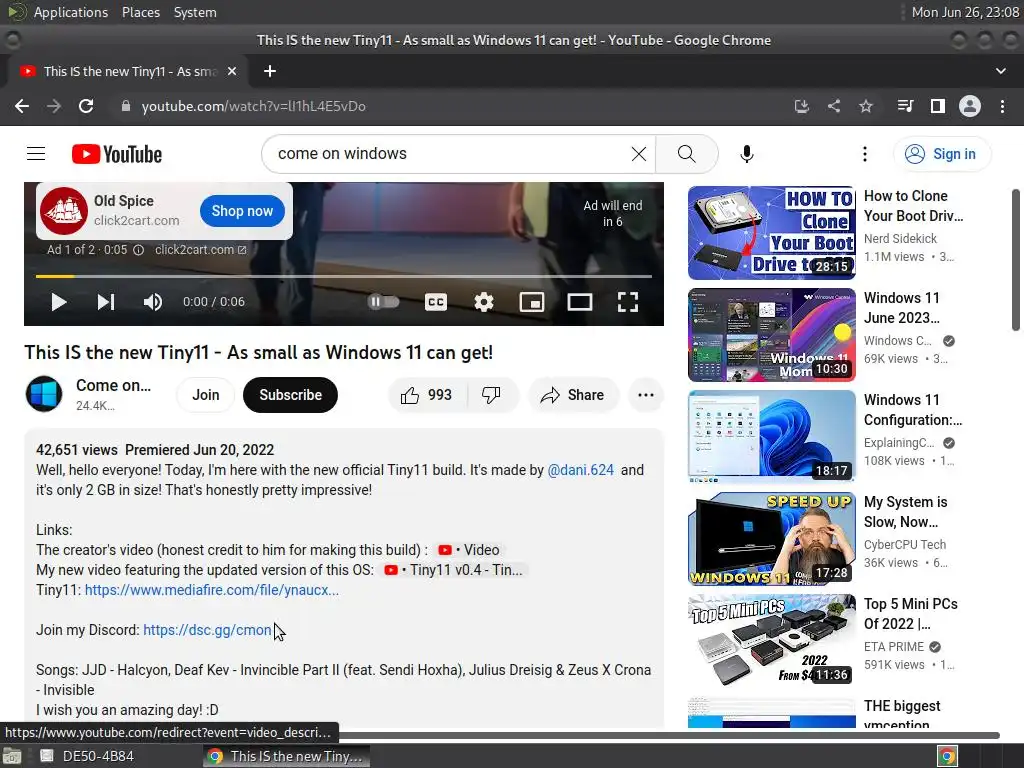Enter full screen mode
1024x768 pixels.
(x=628, y=302)
